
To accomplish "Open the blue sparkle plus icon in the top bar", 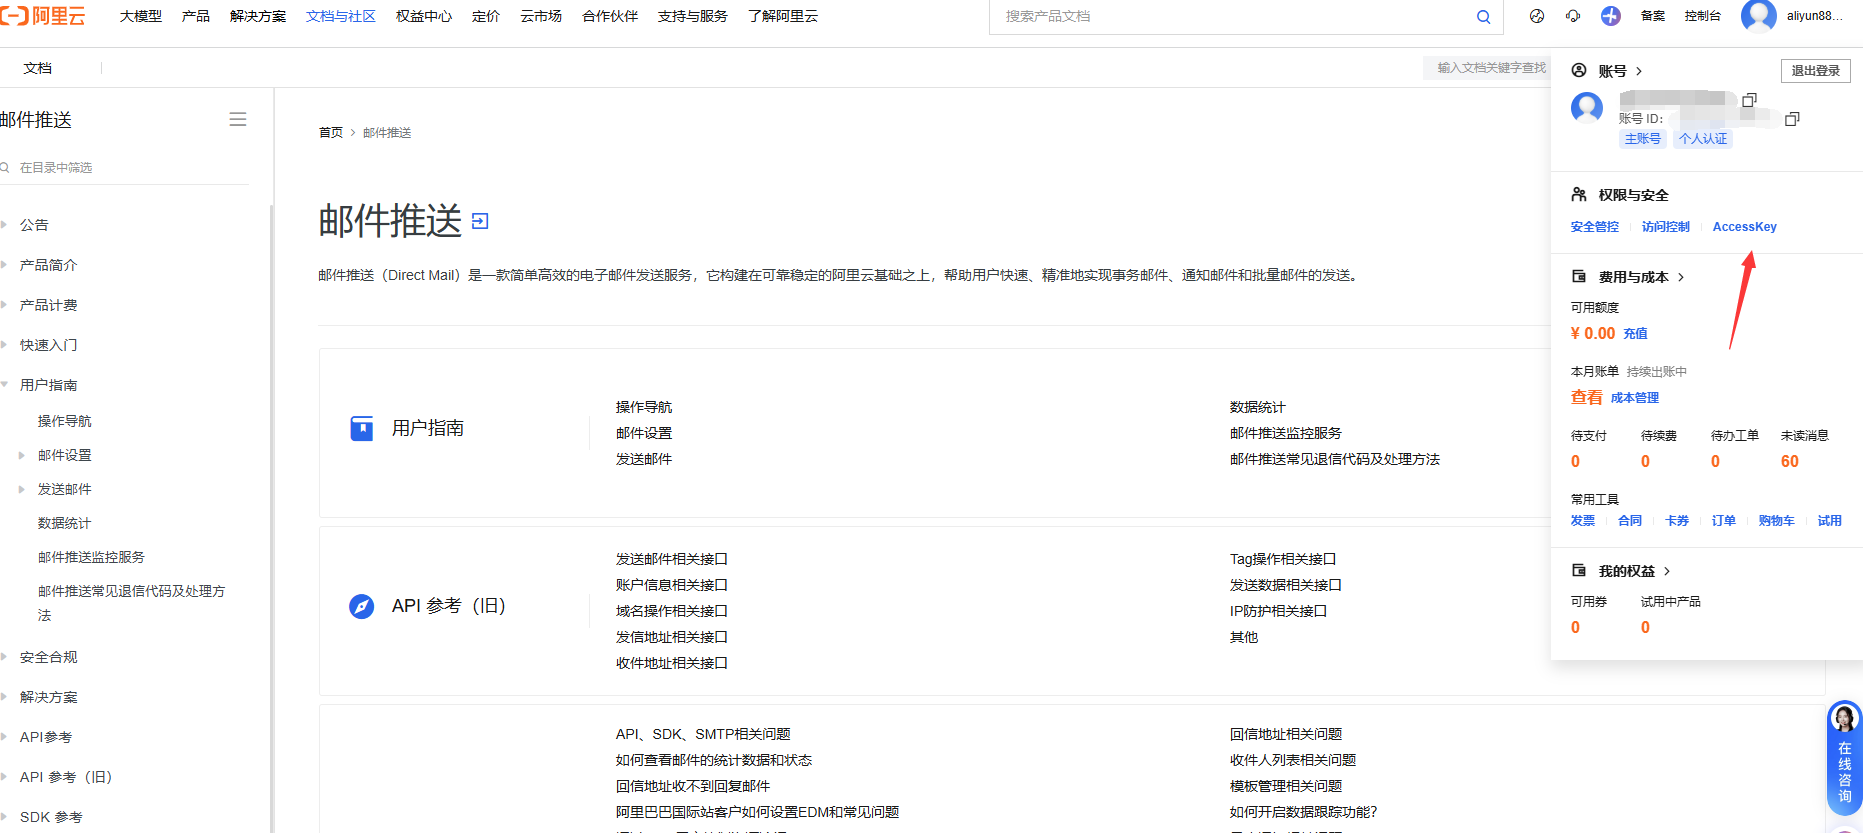I will point(1611,16).
